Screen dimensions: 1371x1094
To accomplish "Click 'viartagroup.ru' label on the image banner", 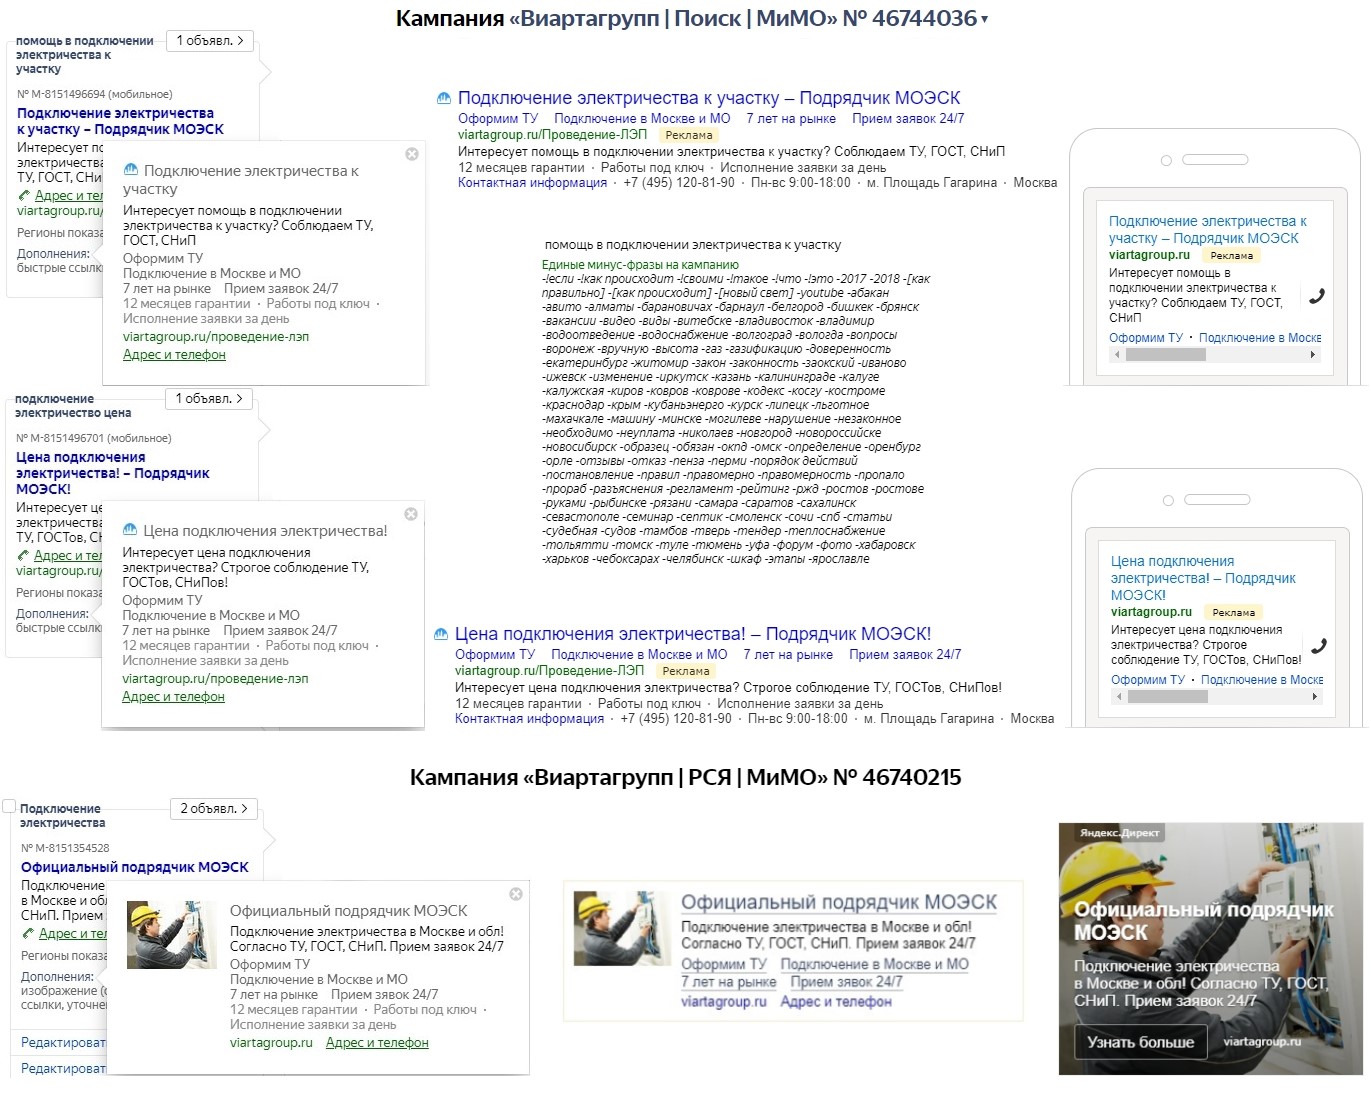I will 1262,1042.
